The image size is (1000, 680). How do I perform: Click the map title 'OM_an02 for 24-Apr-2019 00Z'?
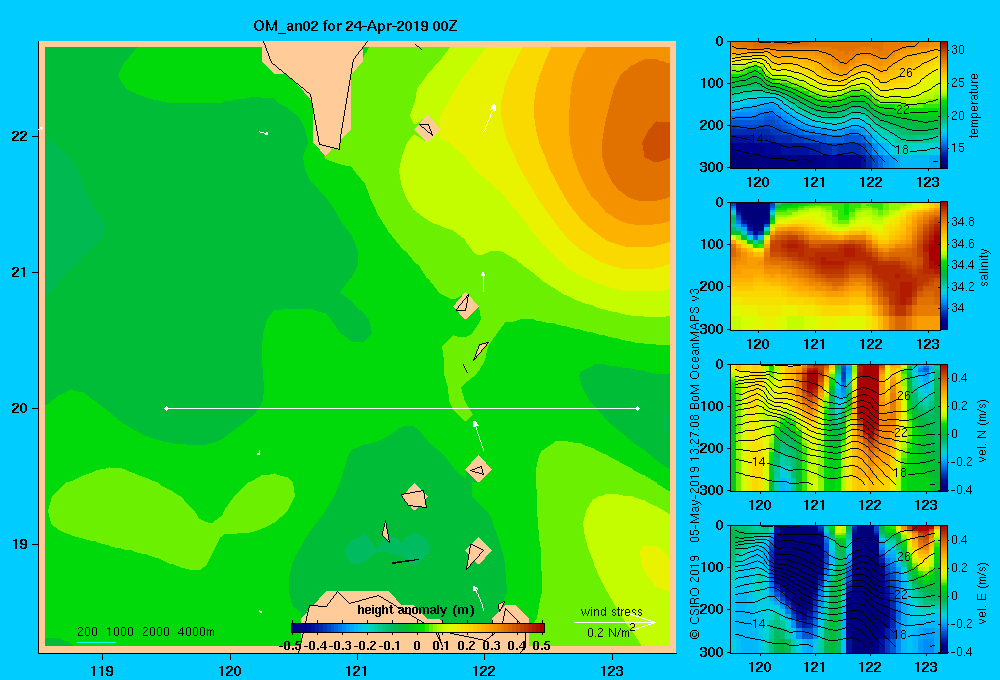point(355,26)
